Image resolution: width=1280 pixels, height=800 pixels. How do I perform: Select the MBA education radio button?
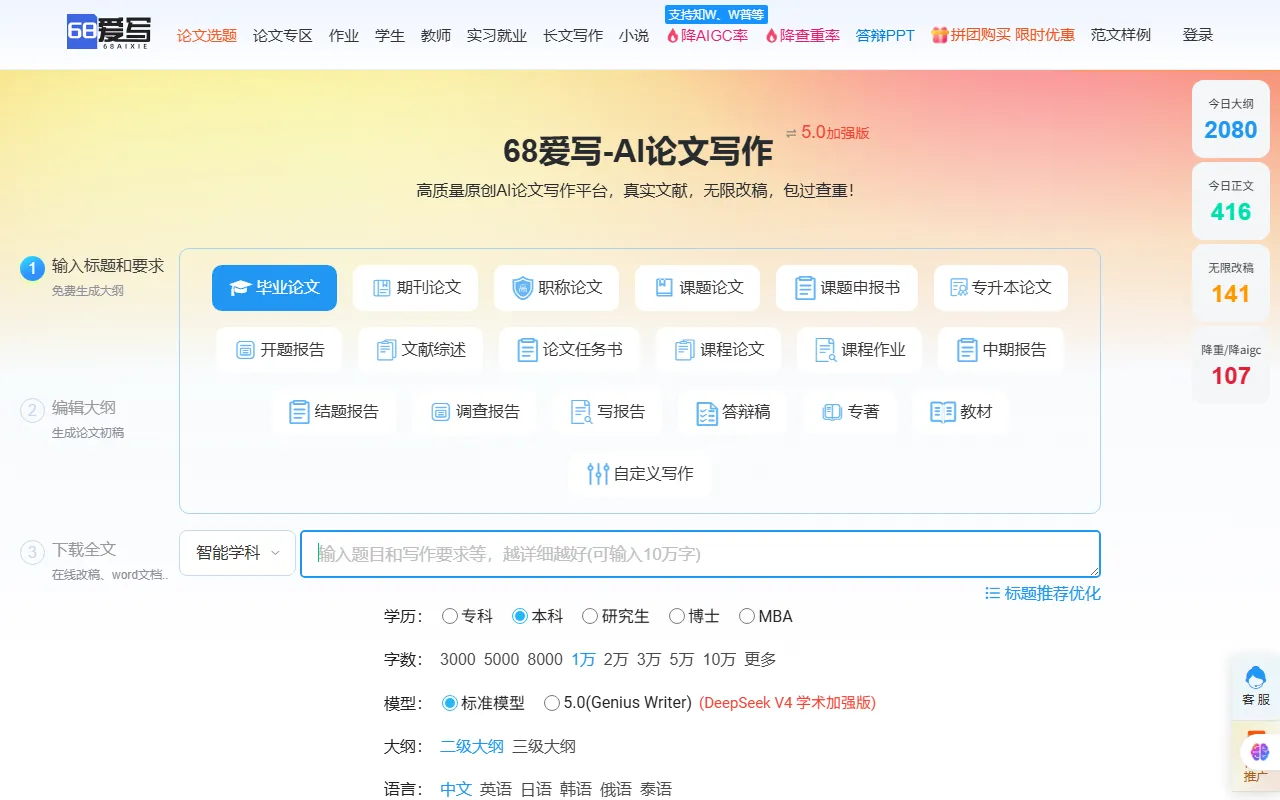coord(747,616)
